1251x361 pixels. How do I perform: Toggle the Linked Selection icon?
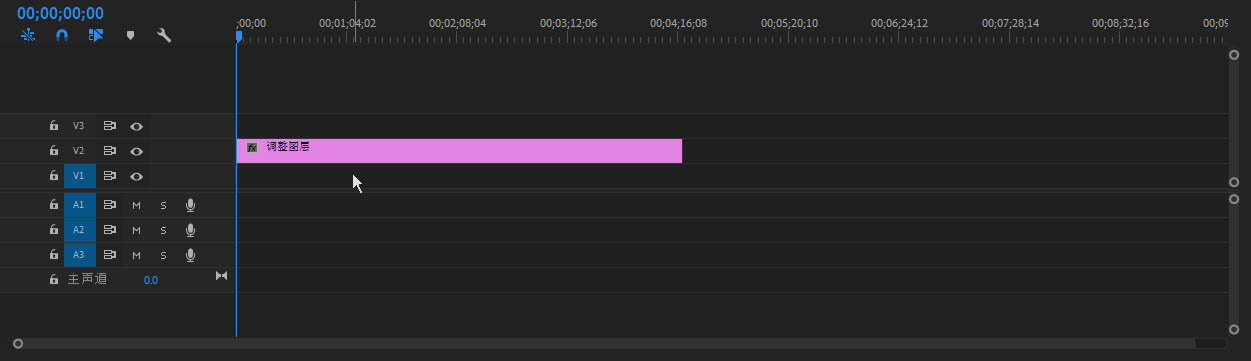point(96,35)
